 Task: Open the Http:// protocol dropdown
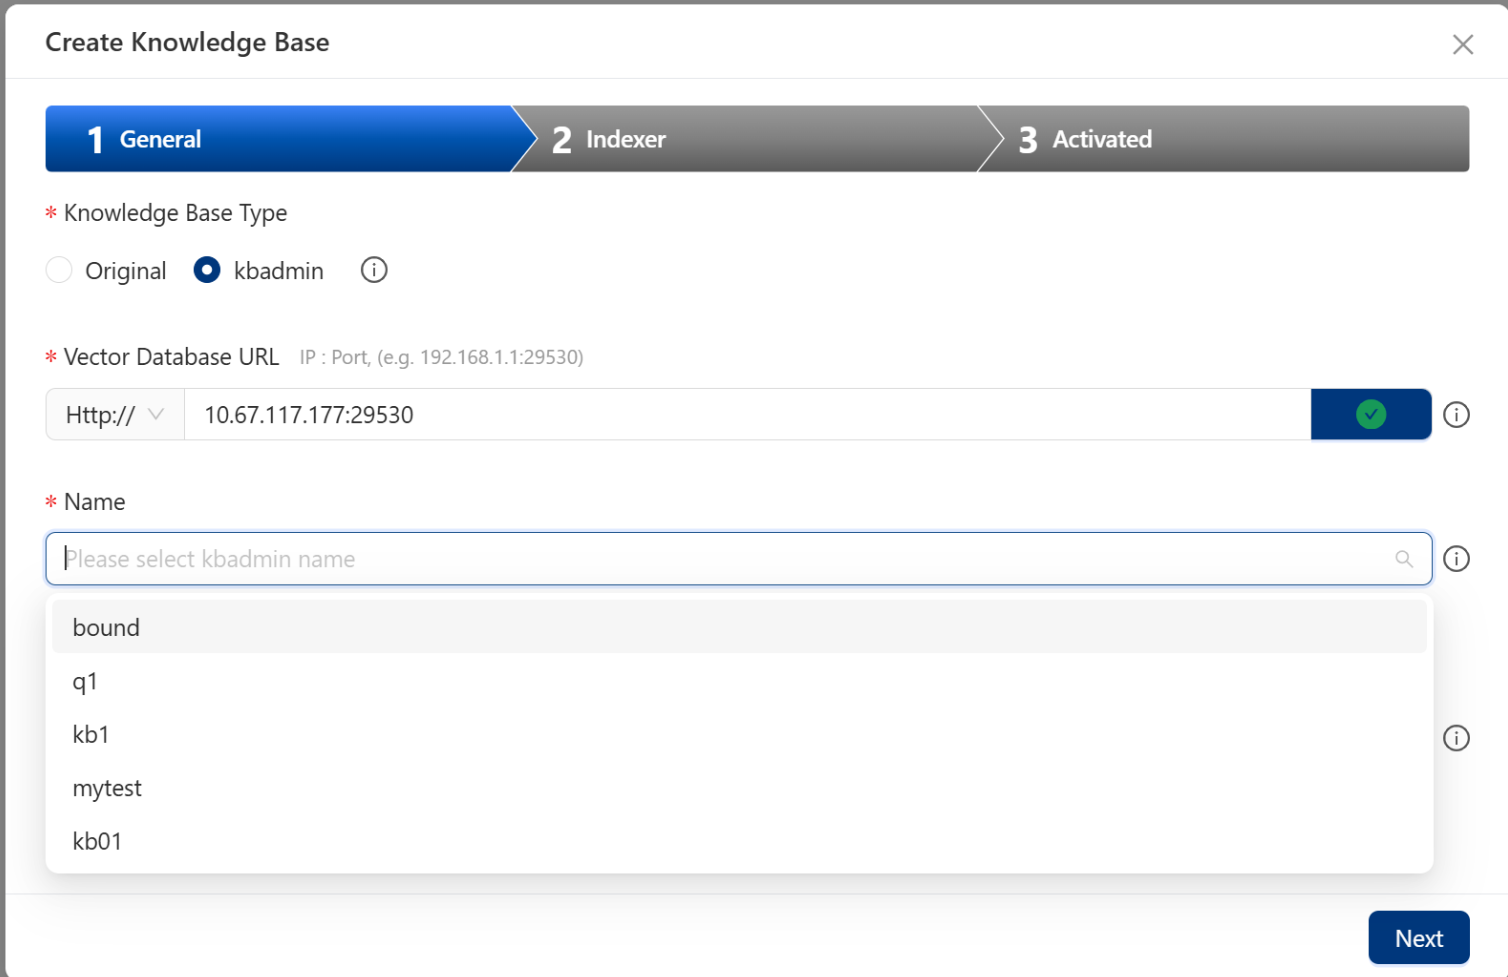[x=115, y=415]
